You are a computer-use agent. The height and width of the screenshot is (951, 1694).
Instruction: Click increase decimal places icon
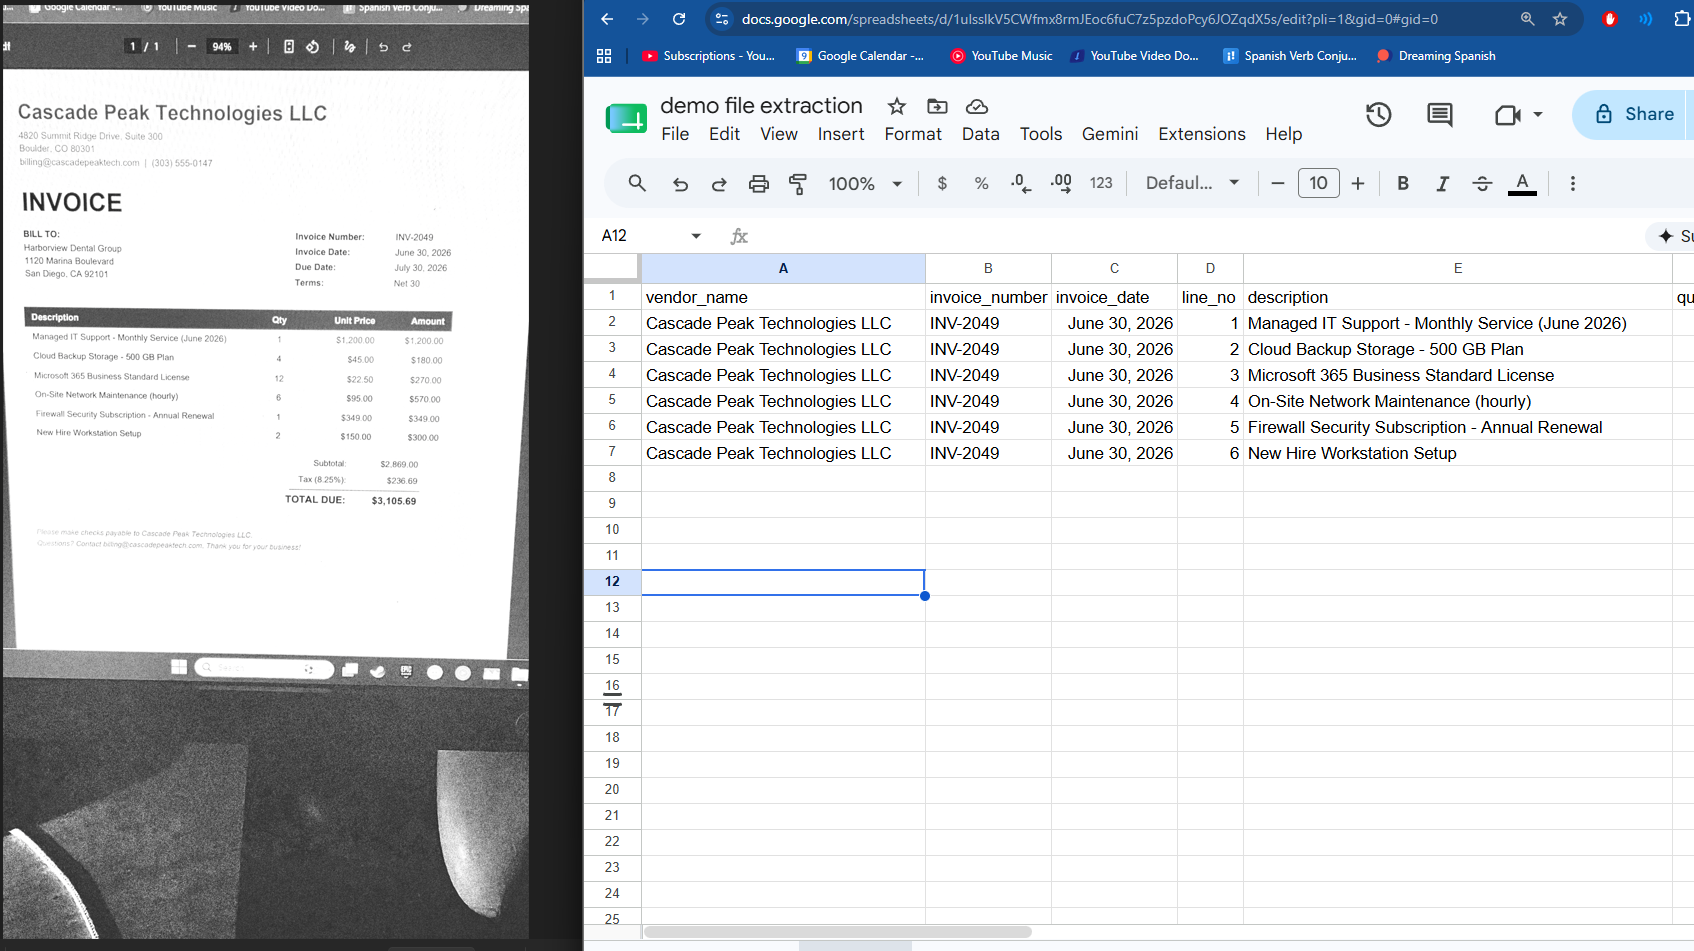(1061, 183)
